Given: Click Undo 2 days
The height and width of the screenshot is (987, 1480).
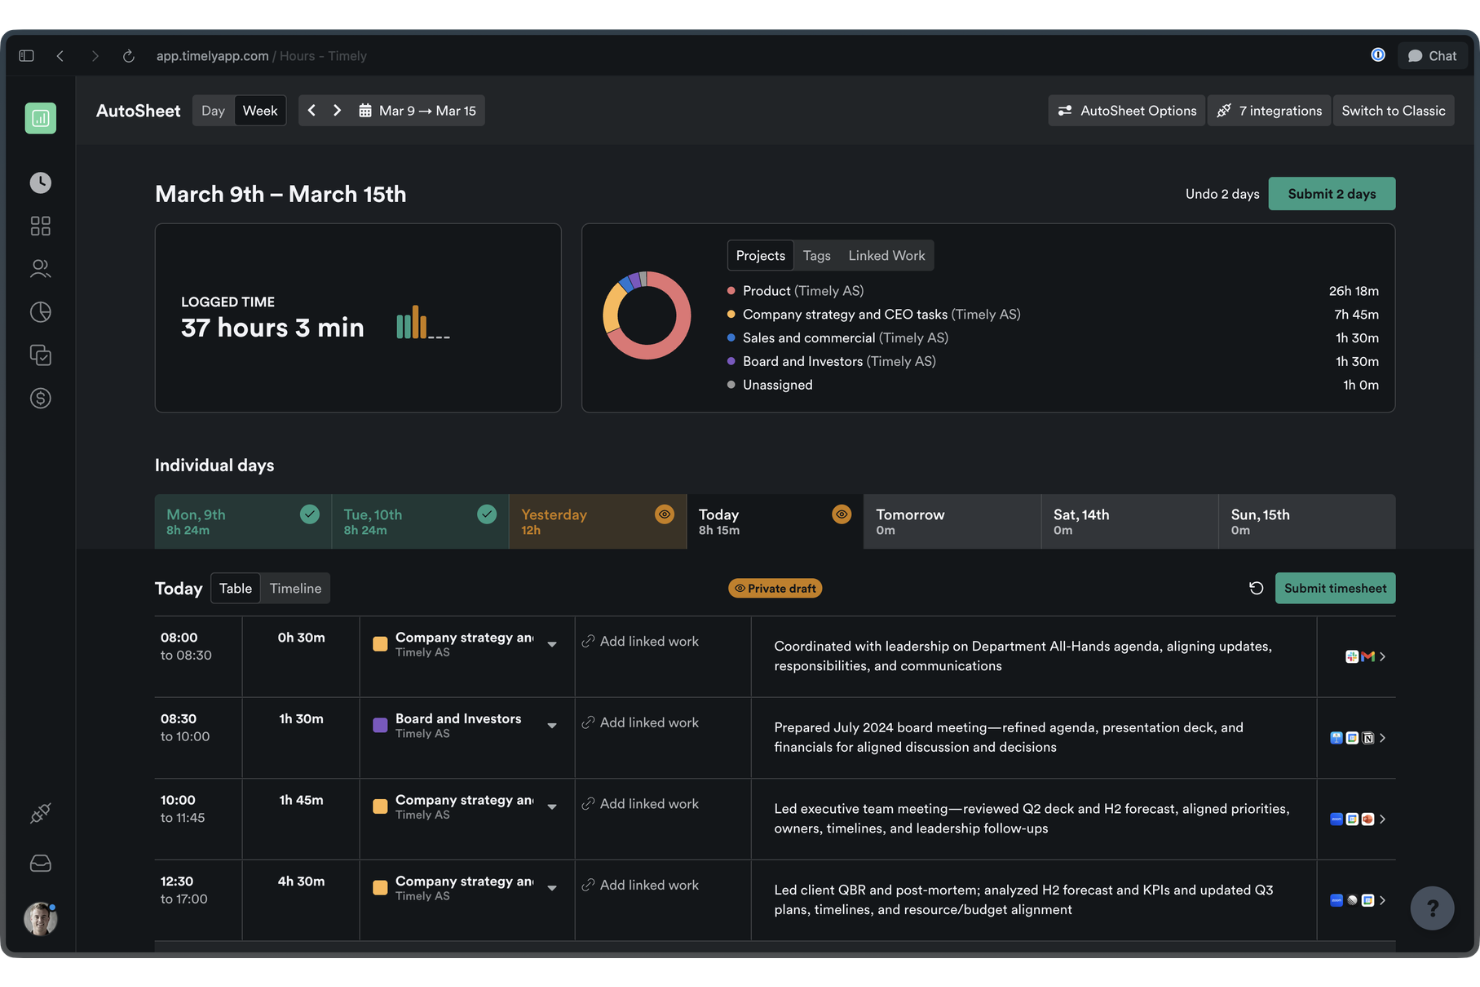Looking at the screenshot, I should tap(1222, 194).
